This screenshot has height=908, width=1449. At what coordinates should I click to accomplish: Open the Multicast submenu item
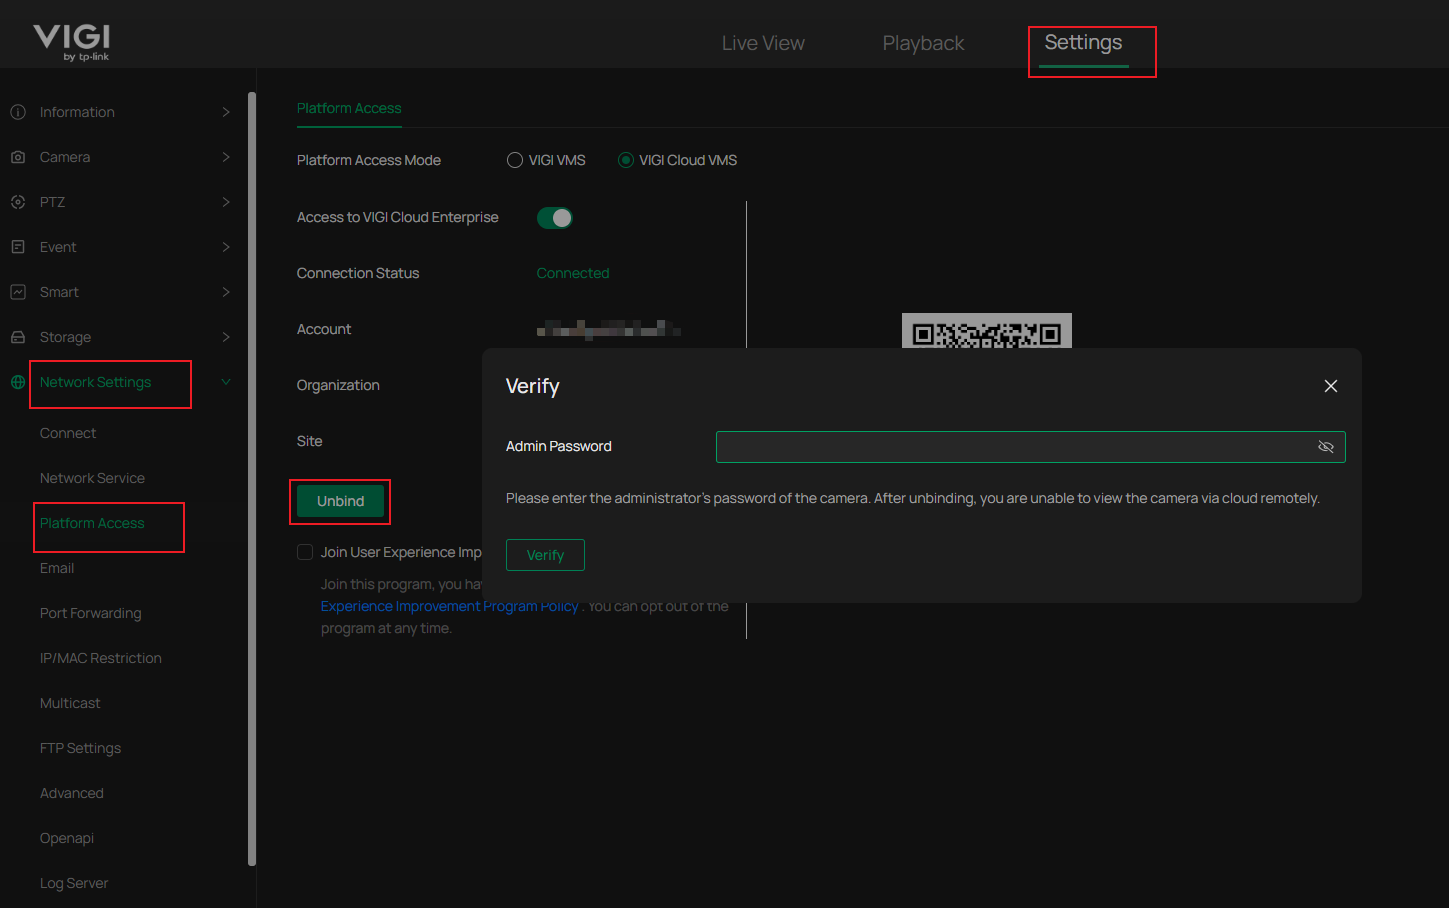click(70, 703)
